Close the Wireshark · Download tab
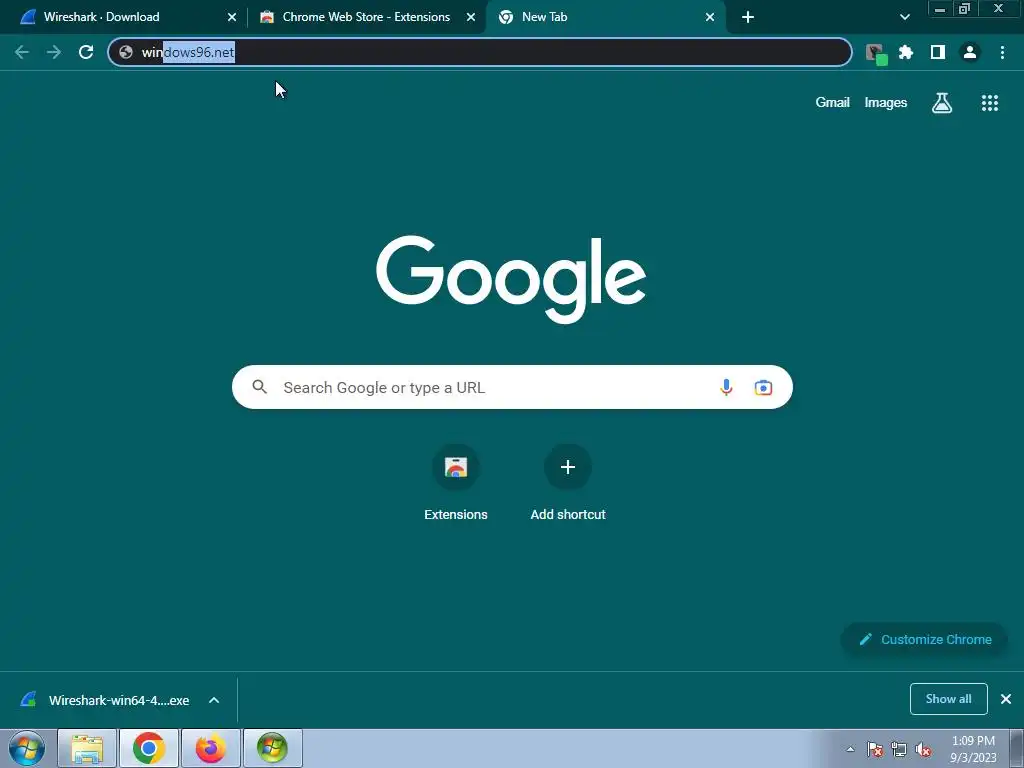1024x768 pixels. (x=232, y=17)
